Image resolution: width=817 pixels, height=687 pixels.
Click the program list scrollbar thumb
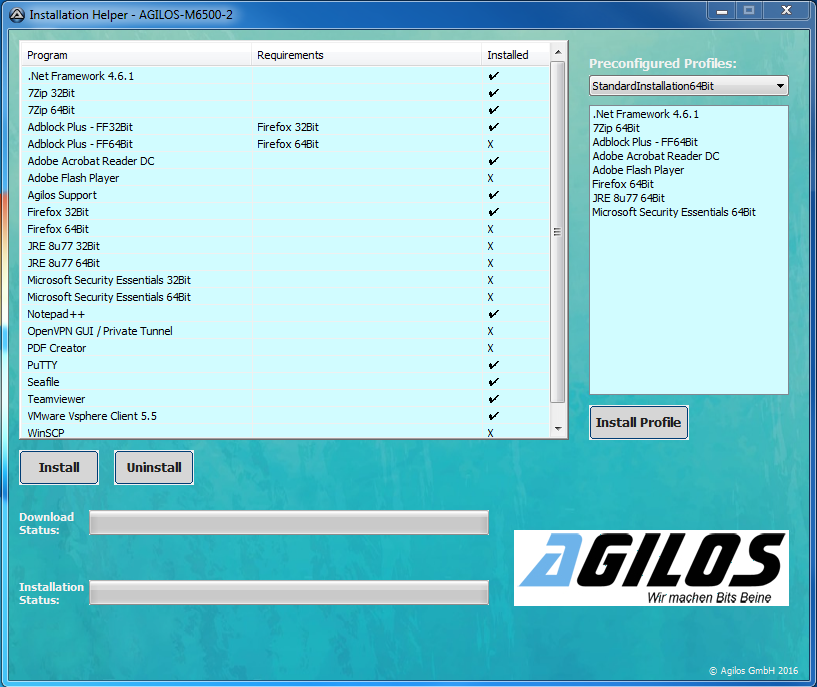558,232
